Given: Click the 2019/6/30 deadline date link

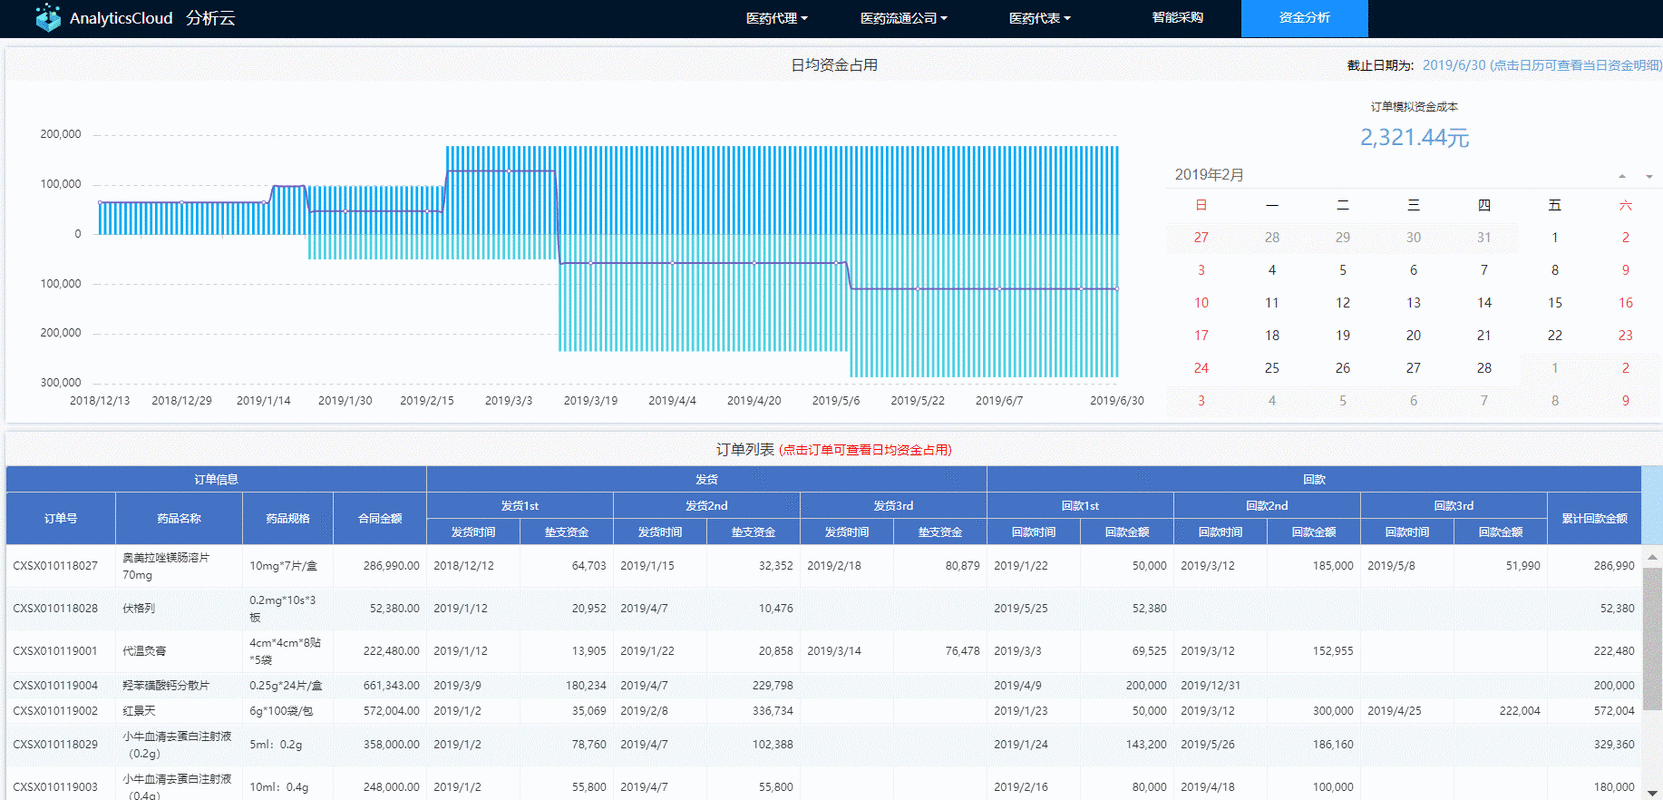Looking at the screenshot, I should point(1542,65).
